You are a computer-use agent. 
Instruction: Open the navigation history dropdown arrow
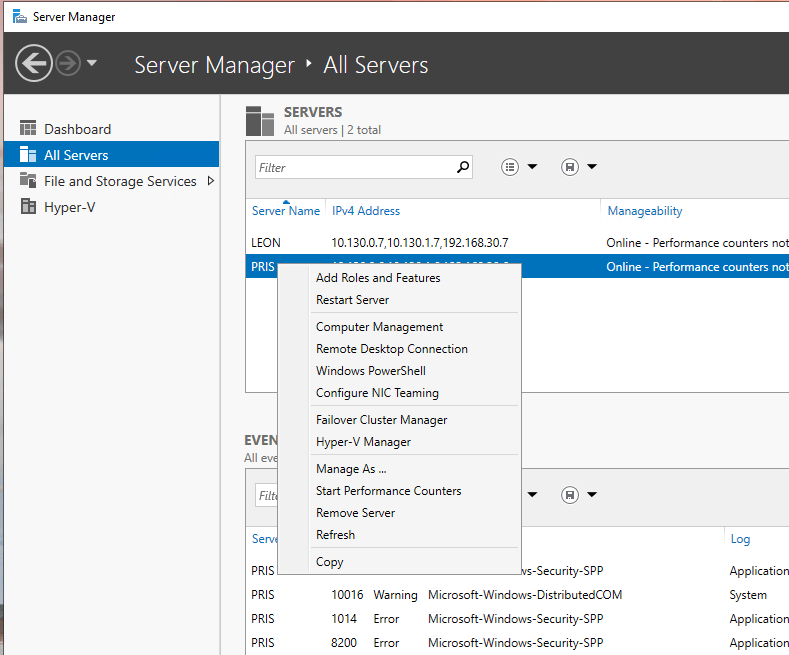[92, 64]
